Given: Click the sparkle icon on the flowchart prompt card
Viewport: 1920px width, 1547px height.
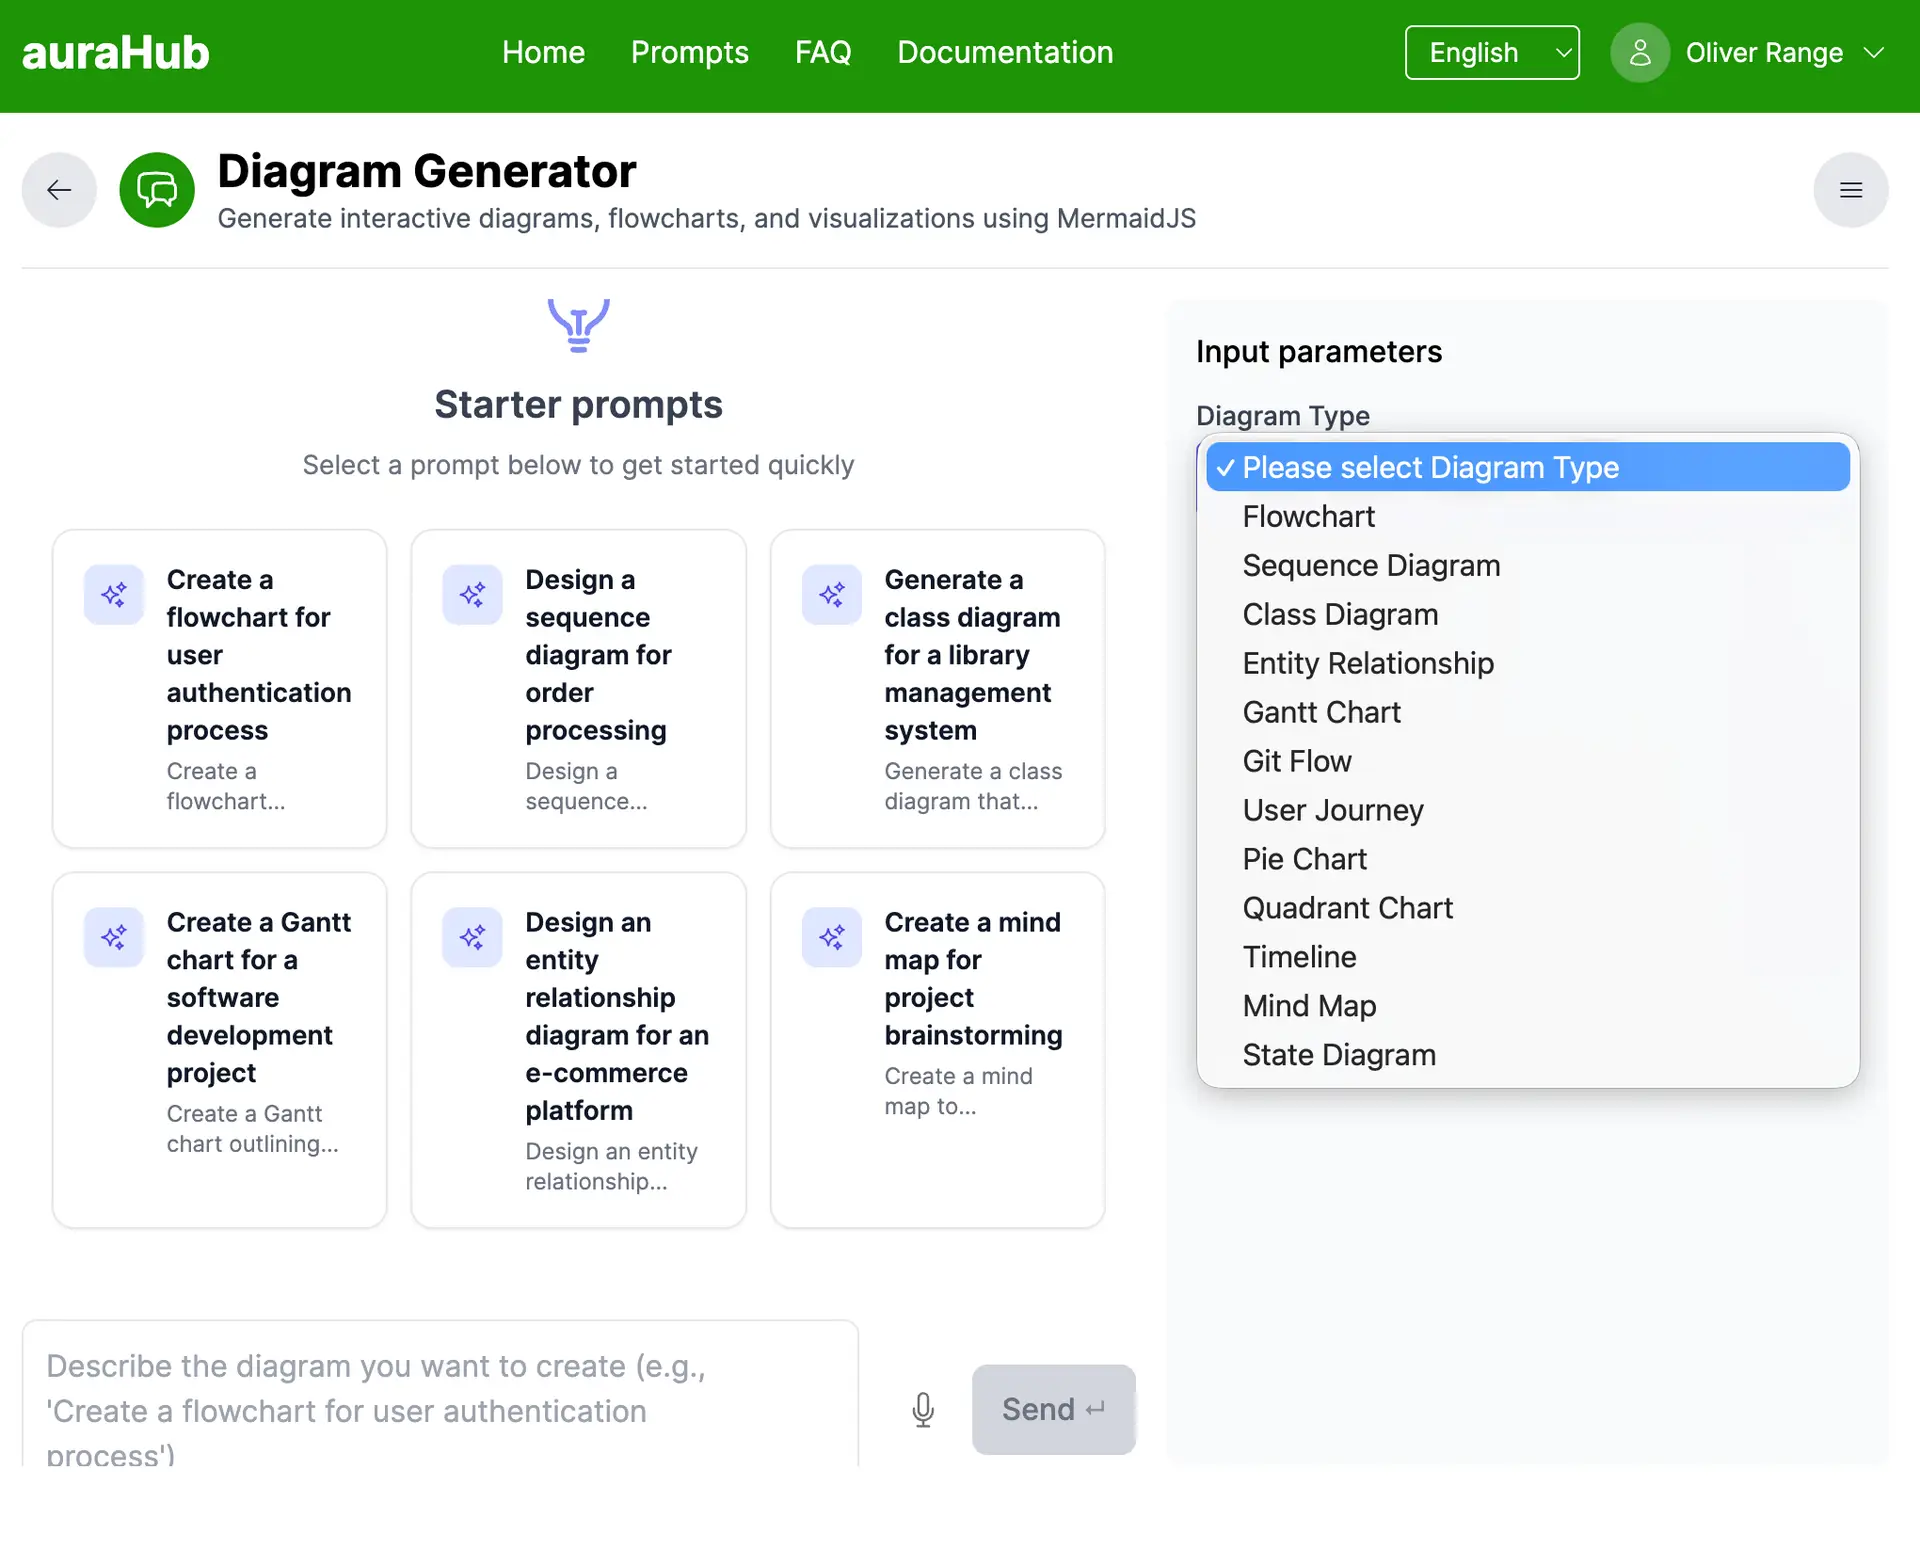Looking at the screenshot, I should pyautogui.click(x=113, y=594).
